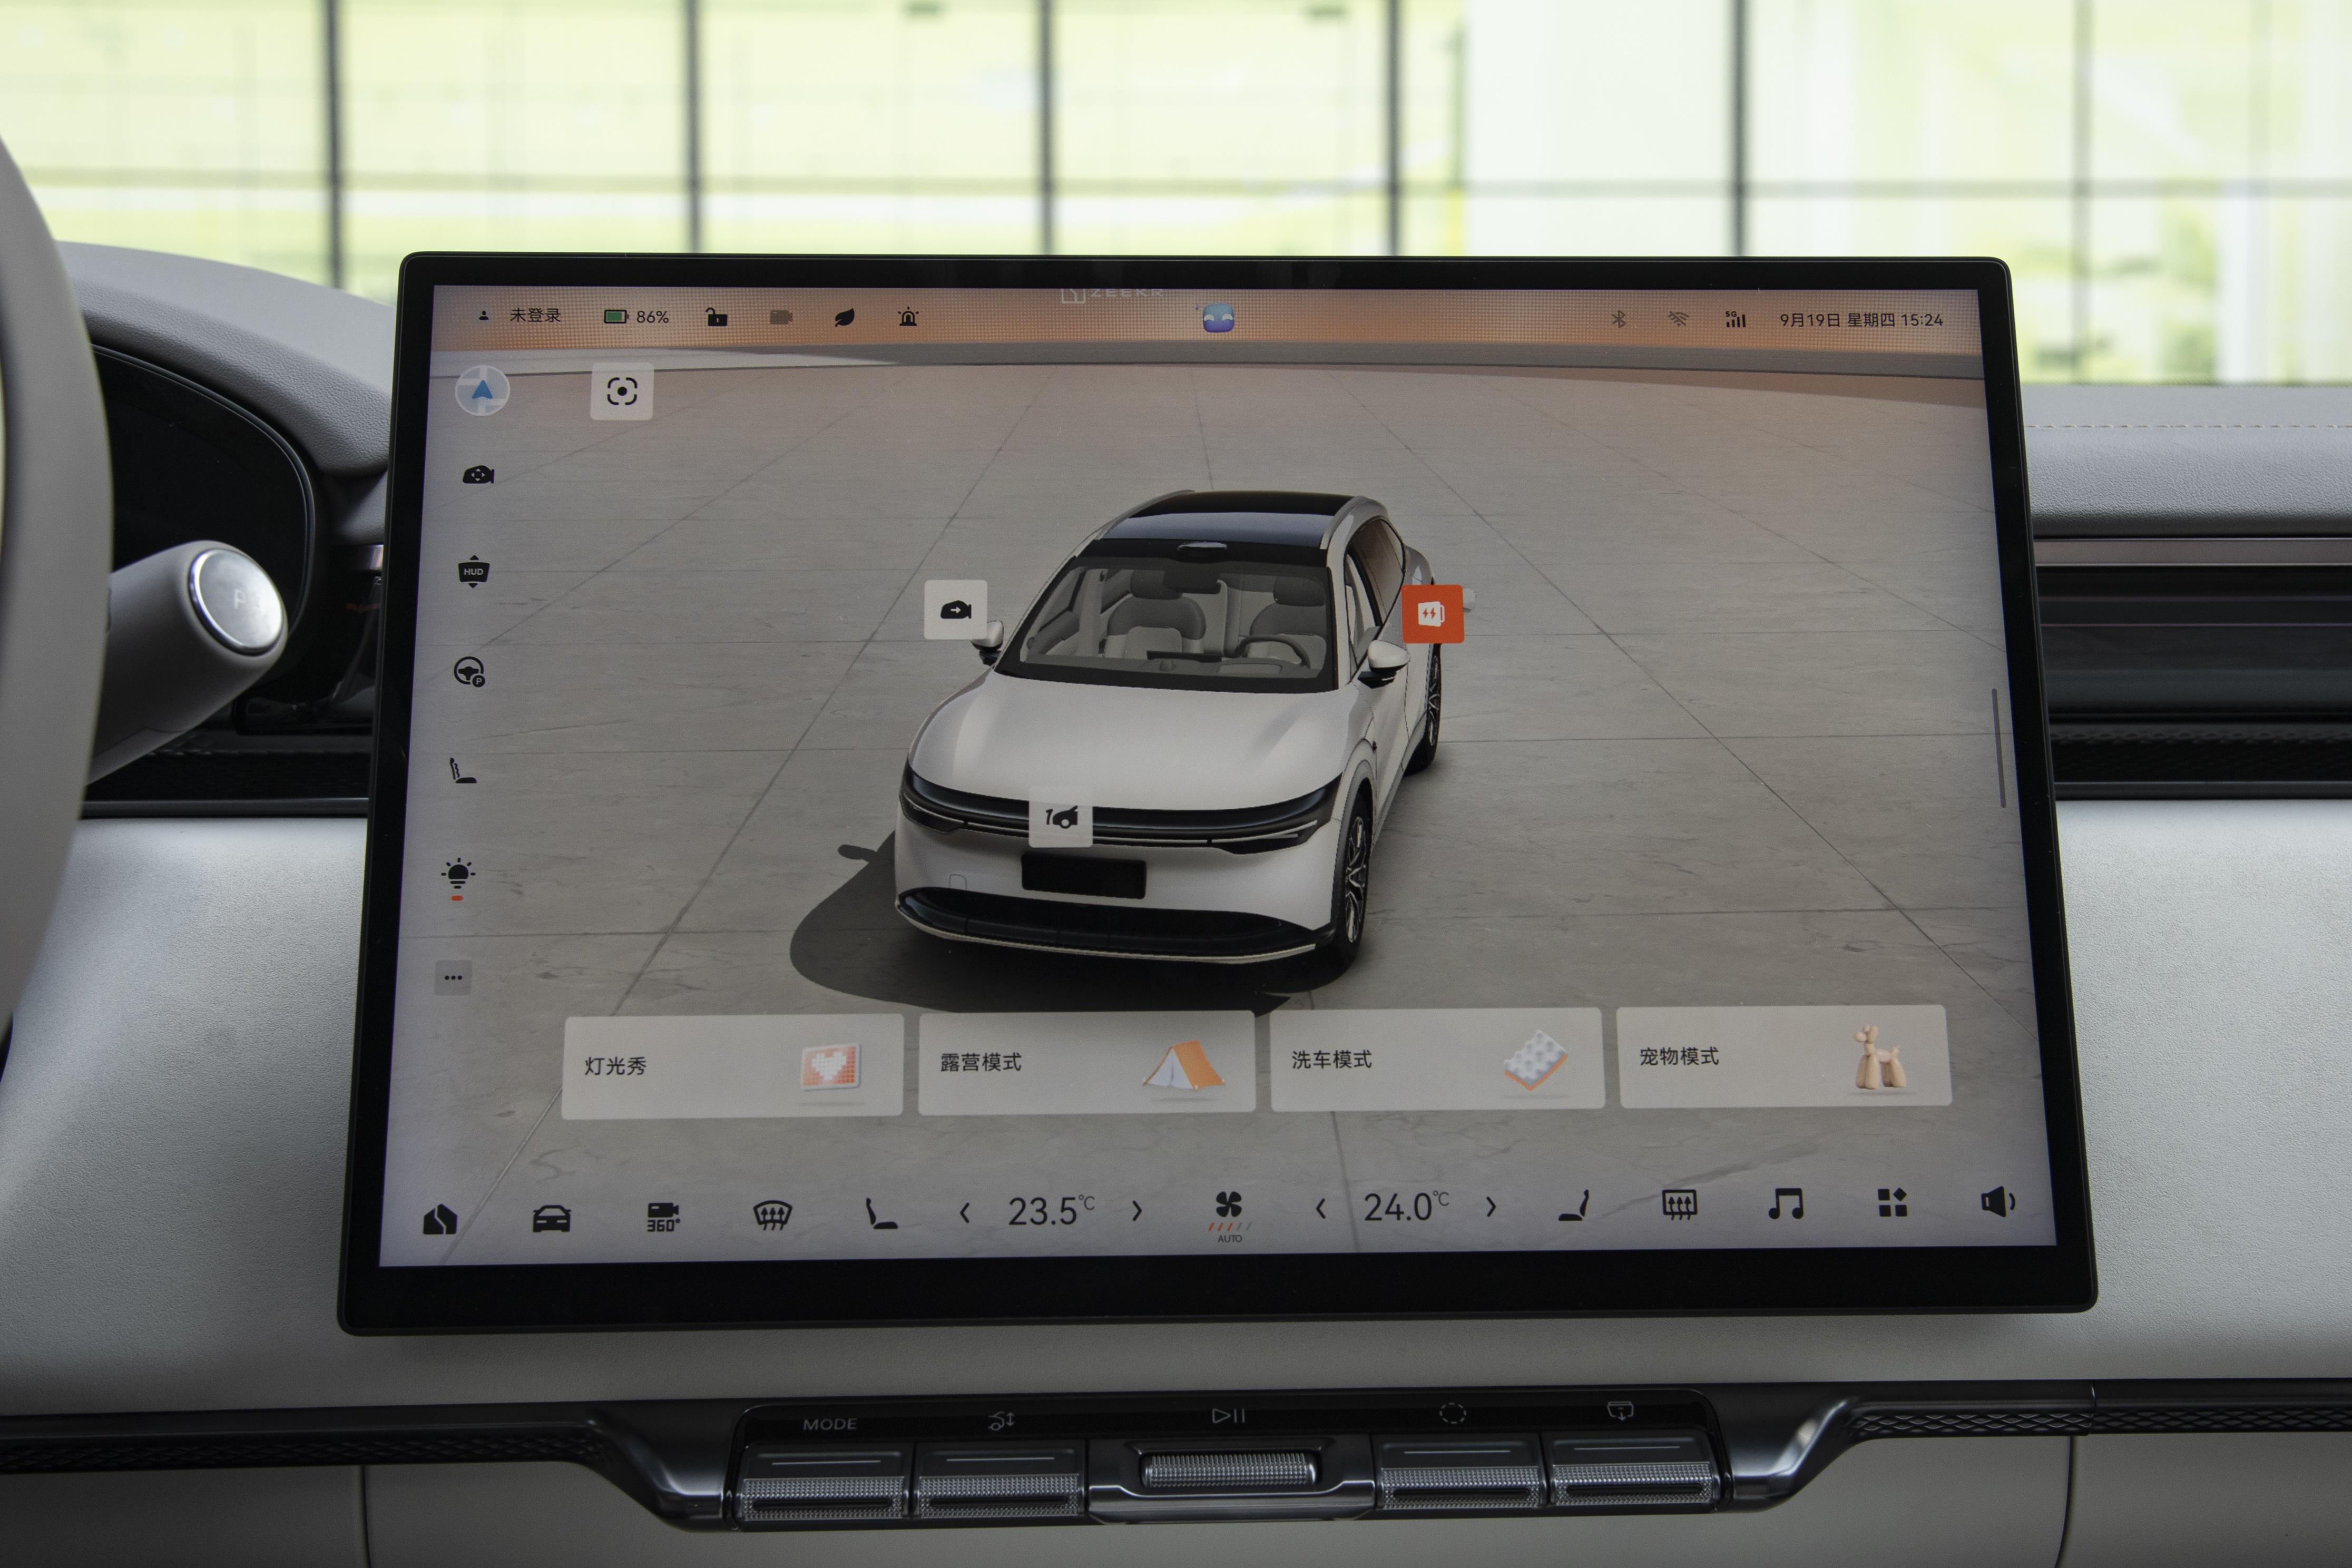Open the navigation compass arrow icon

[x=482, y=390]
